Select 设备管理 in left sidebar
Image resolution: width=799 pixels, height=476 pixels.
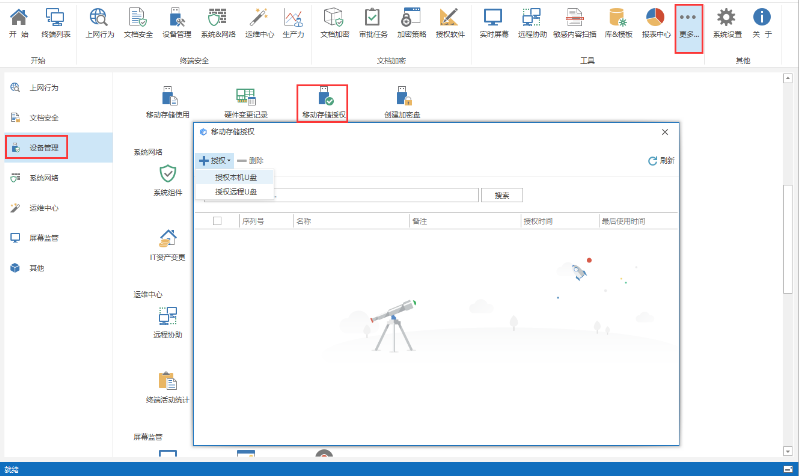click(x=59, y=148)
